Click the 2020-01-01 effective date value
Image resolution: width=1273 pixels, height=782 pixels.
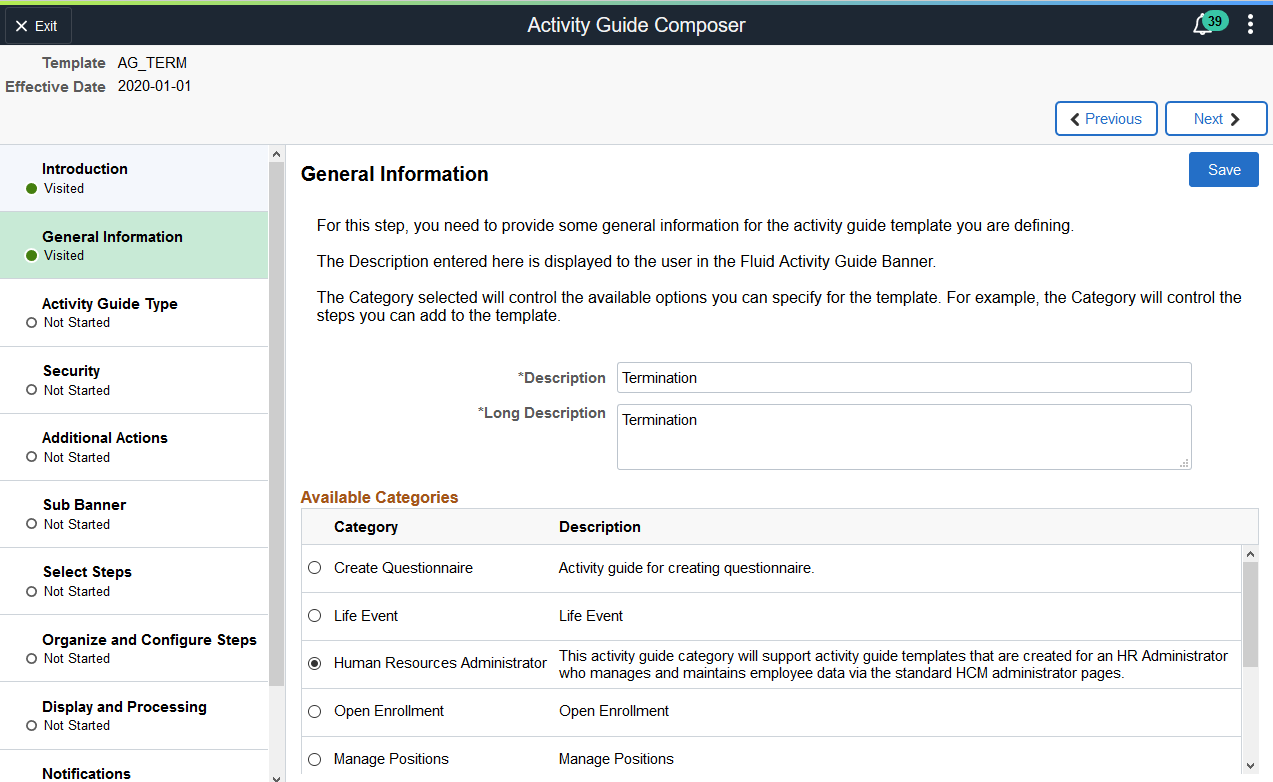coord(154,87)
